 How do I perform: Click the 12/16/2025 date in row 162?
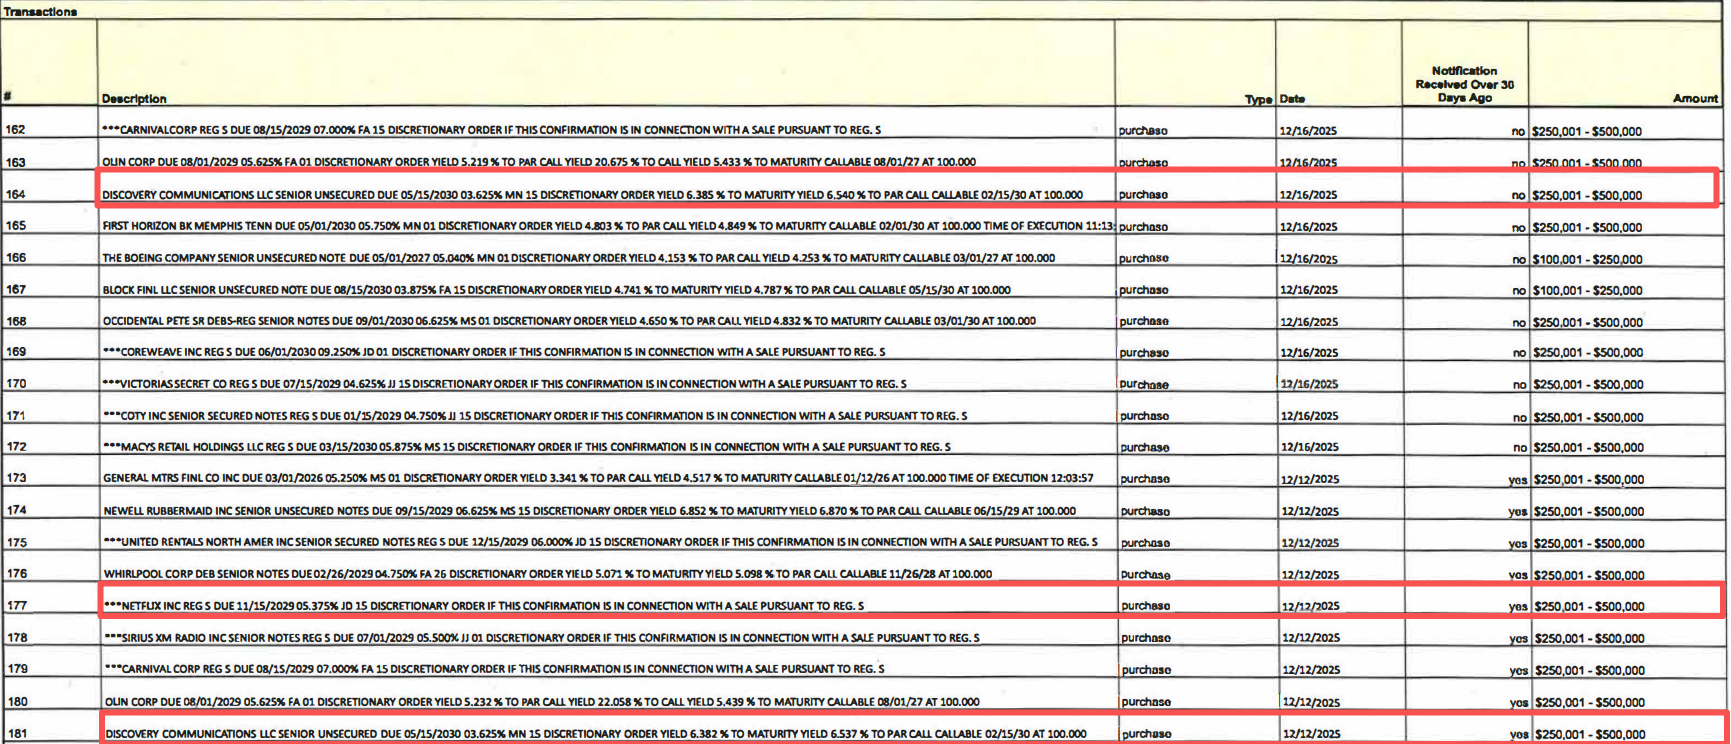[x=1308, y=131]
